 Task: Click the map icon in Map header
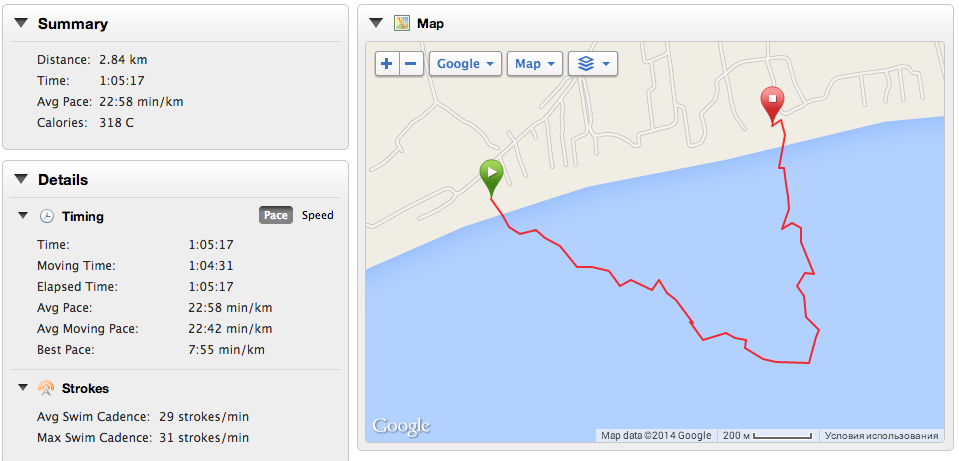coord(402,23)
